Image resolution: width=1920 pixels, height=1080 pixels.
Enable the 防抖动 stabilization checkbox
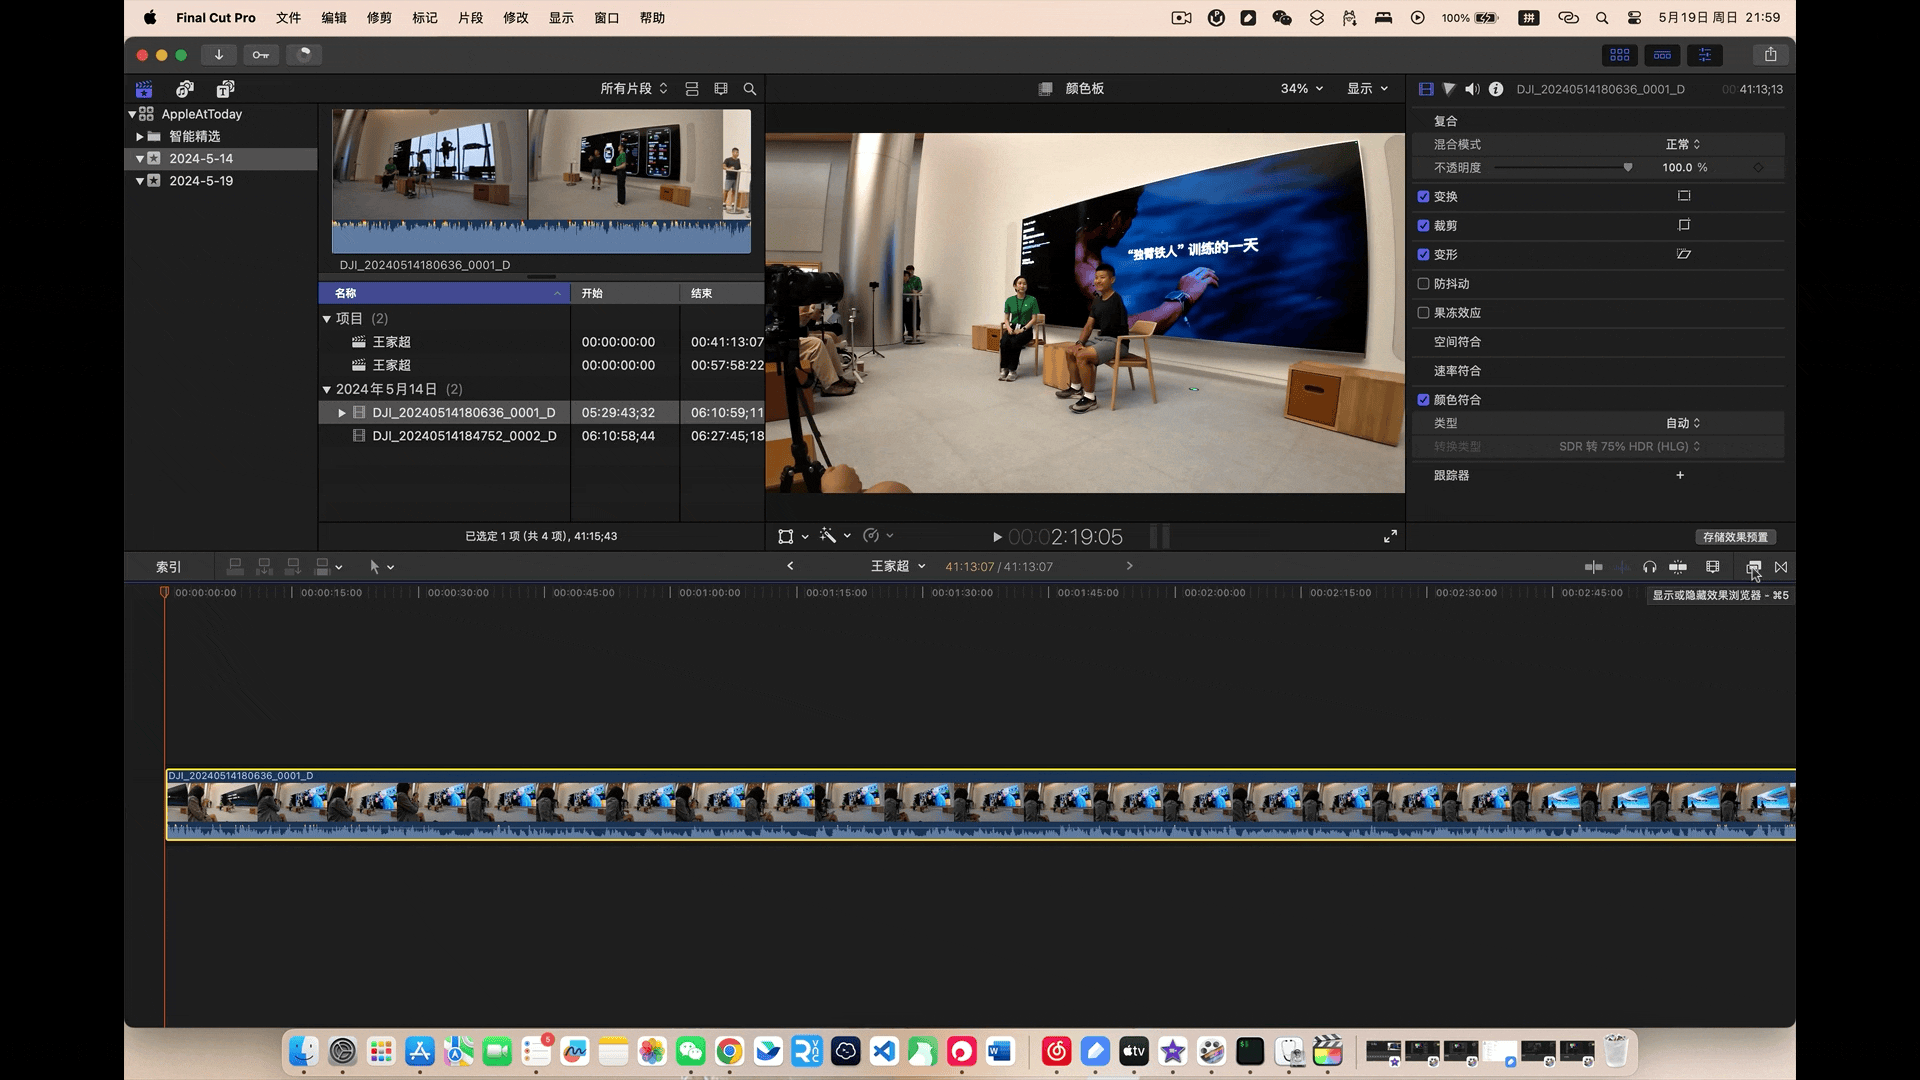pyautogui.click(x=1423, y=284)
